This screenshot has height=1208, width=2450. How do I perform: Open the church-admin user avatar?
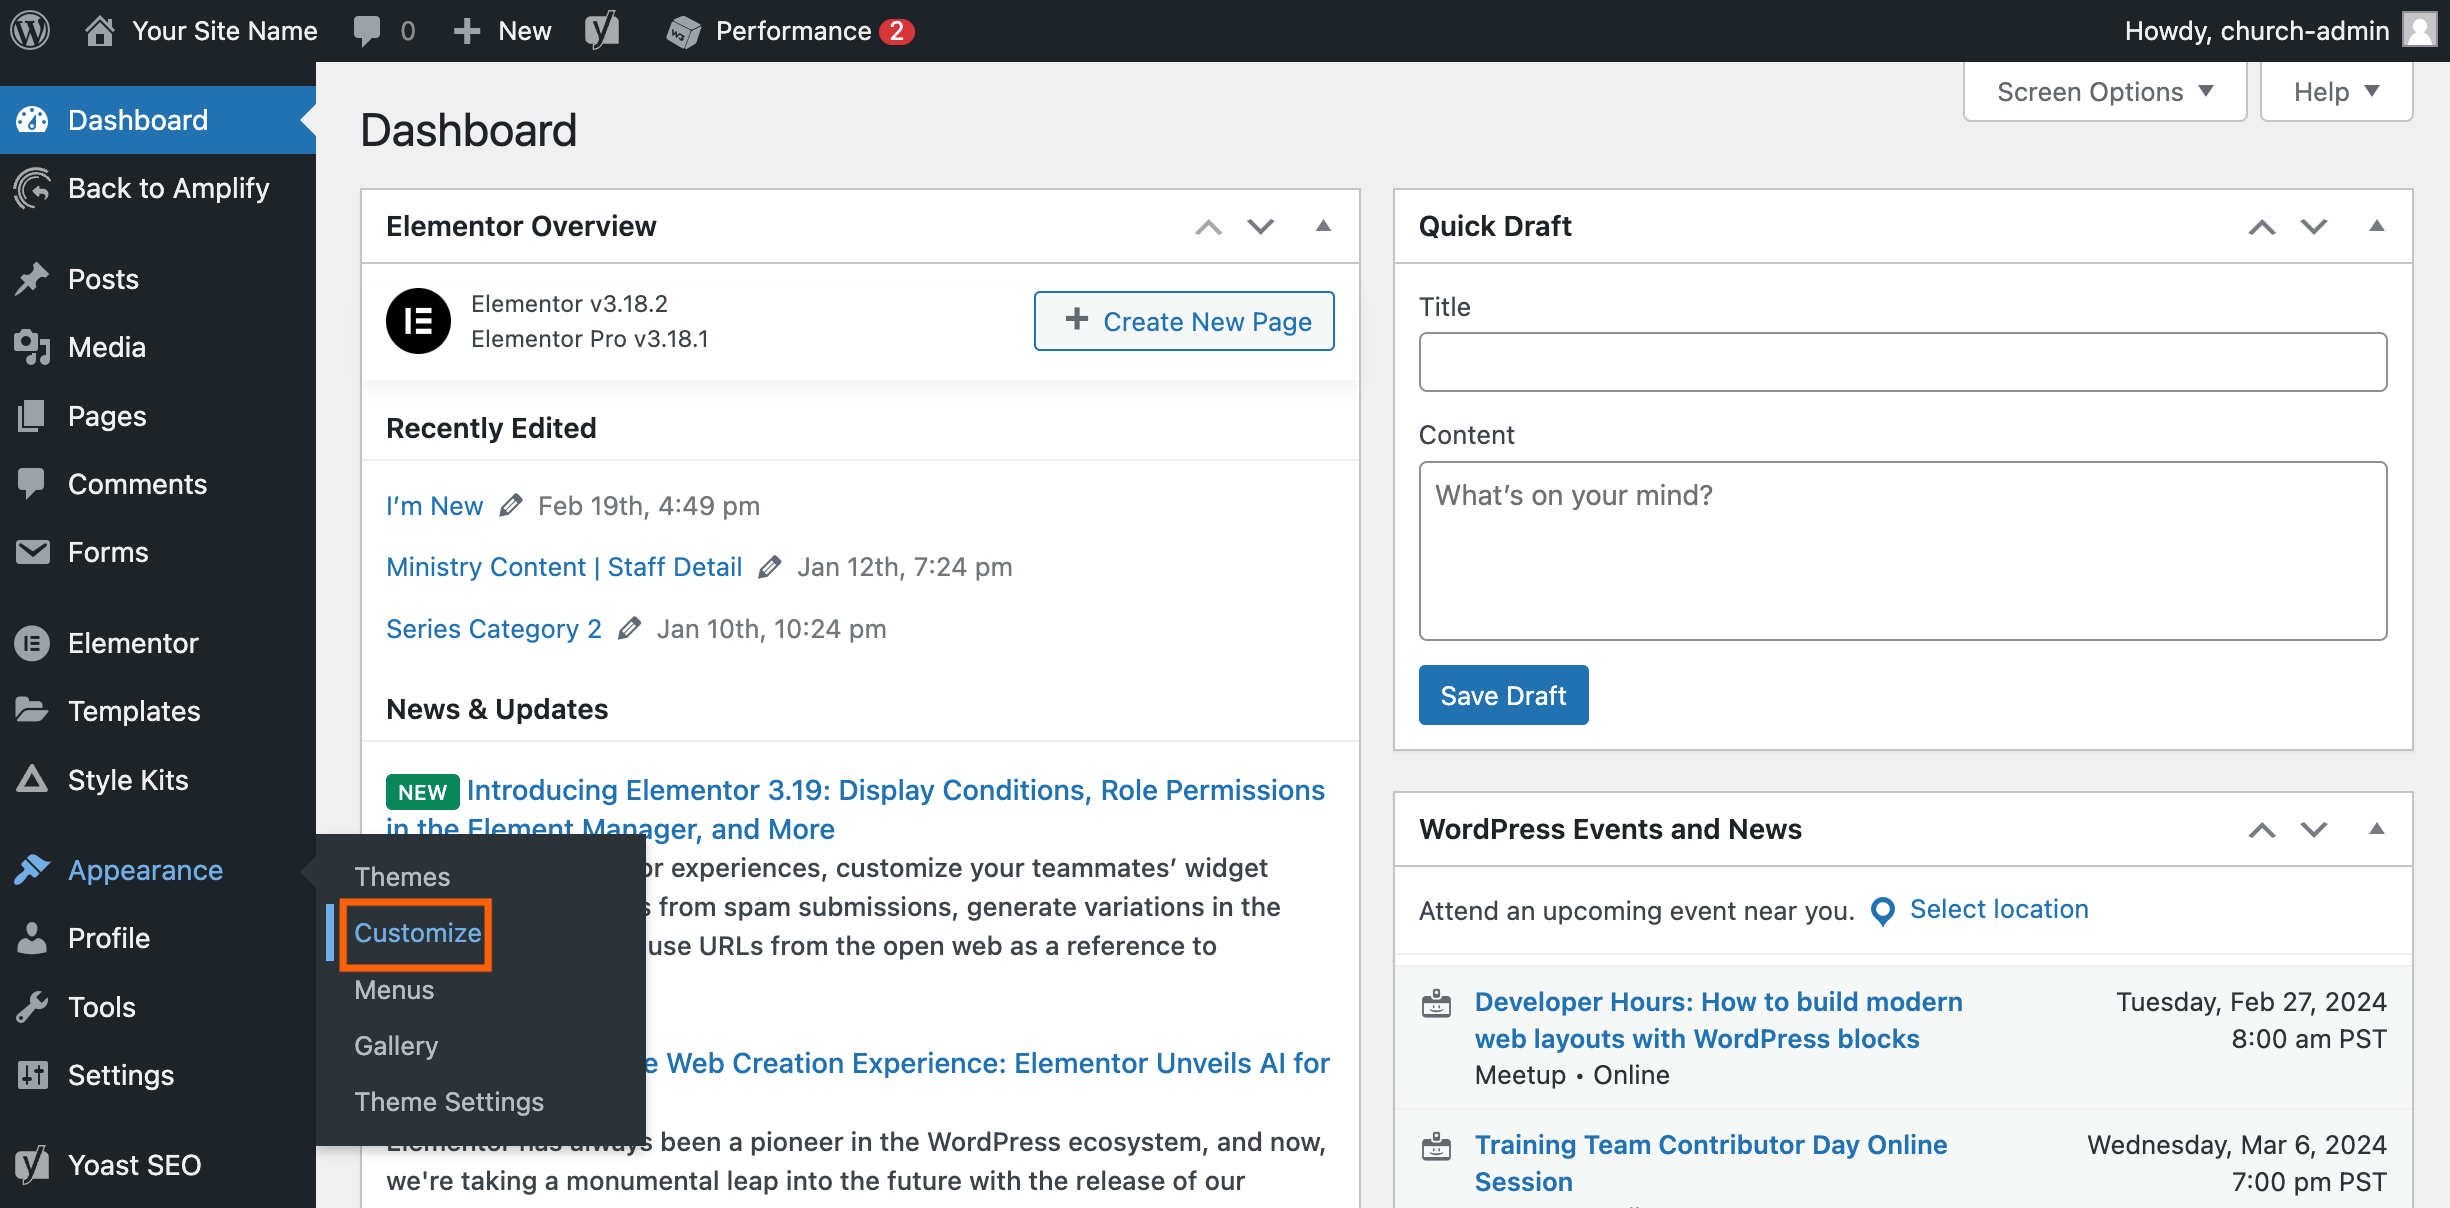point(2420,30)
